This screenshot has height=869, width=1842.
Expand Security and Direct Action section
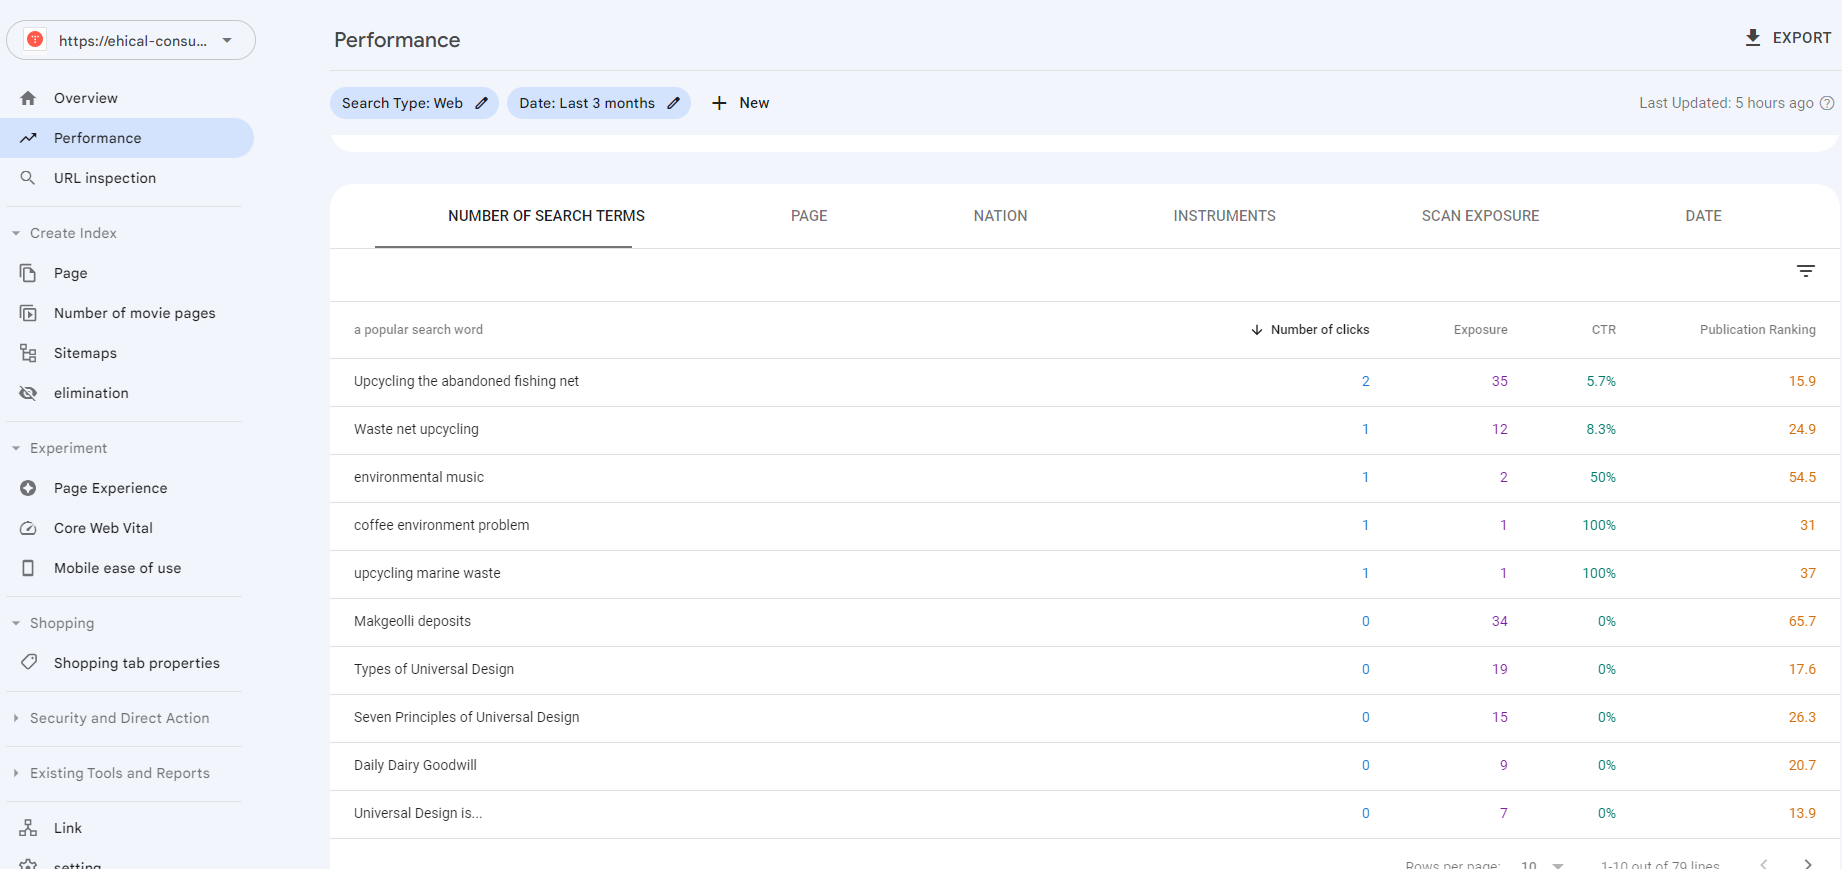16,718
